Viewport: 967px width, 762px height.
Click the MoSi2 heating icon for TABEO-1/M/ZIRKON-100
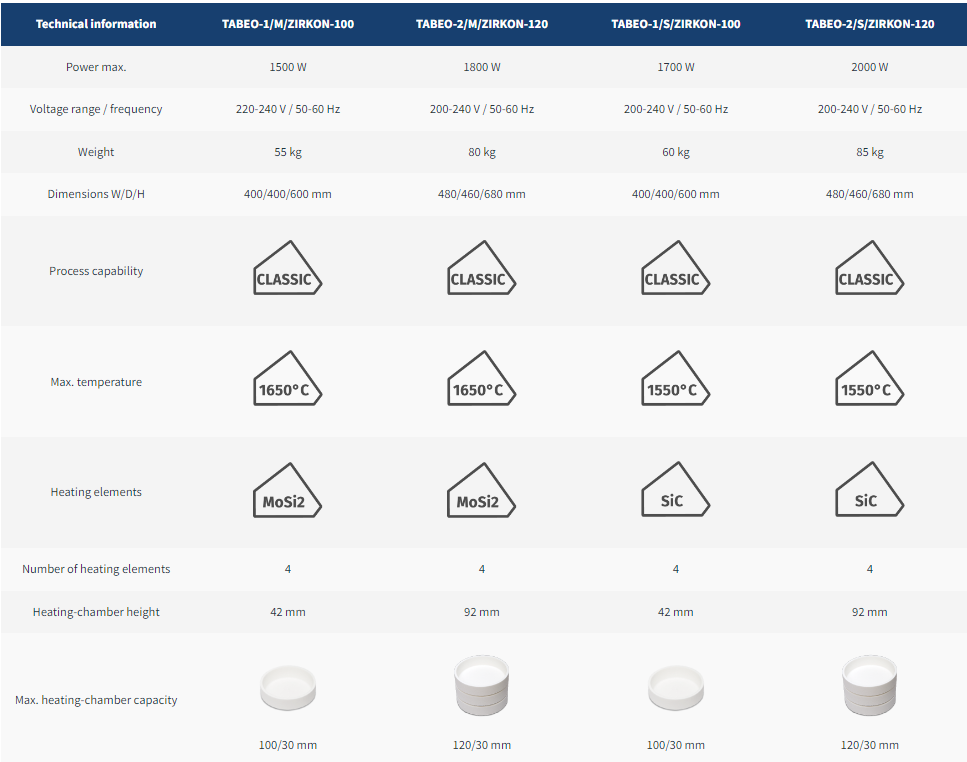click(x=287, y=490)
